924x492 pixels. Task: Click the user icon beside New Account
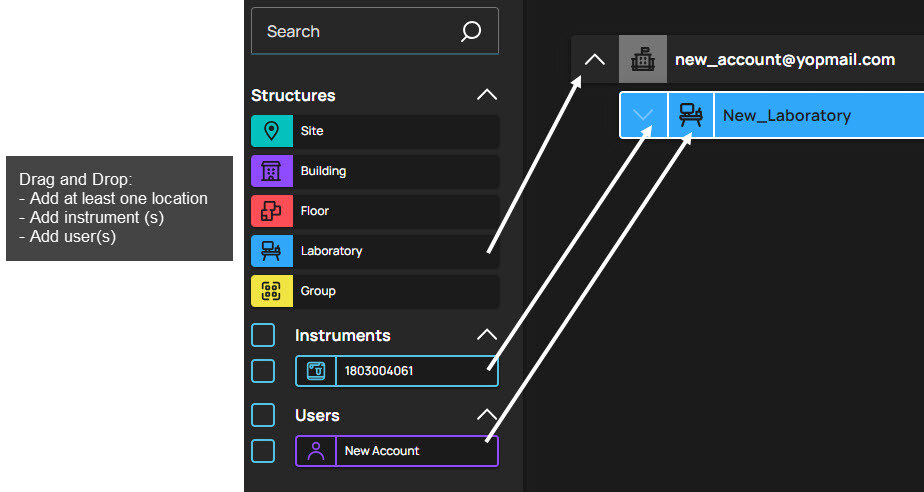tap(316, 451)
